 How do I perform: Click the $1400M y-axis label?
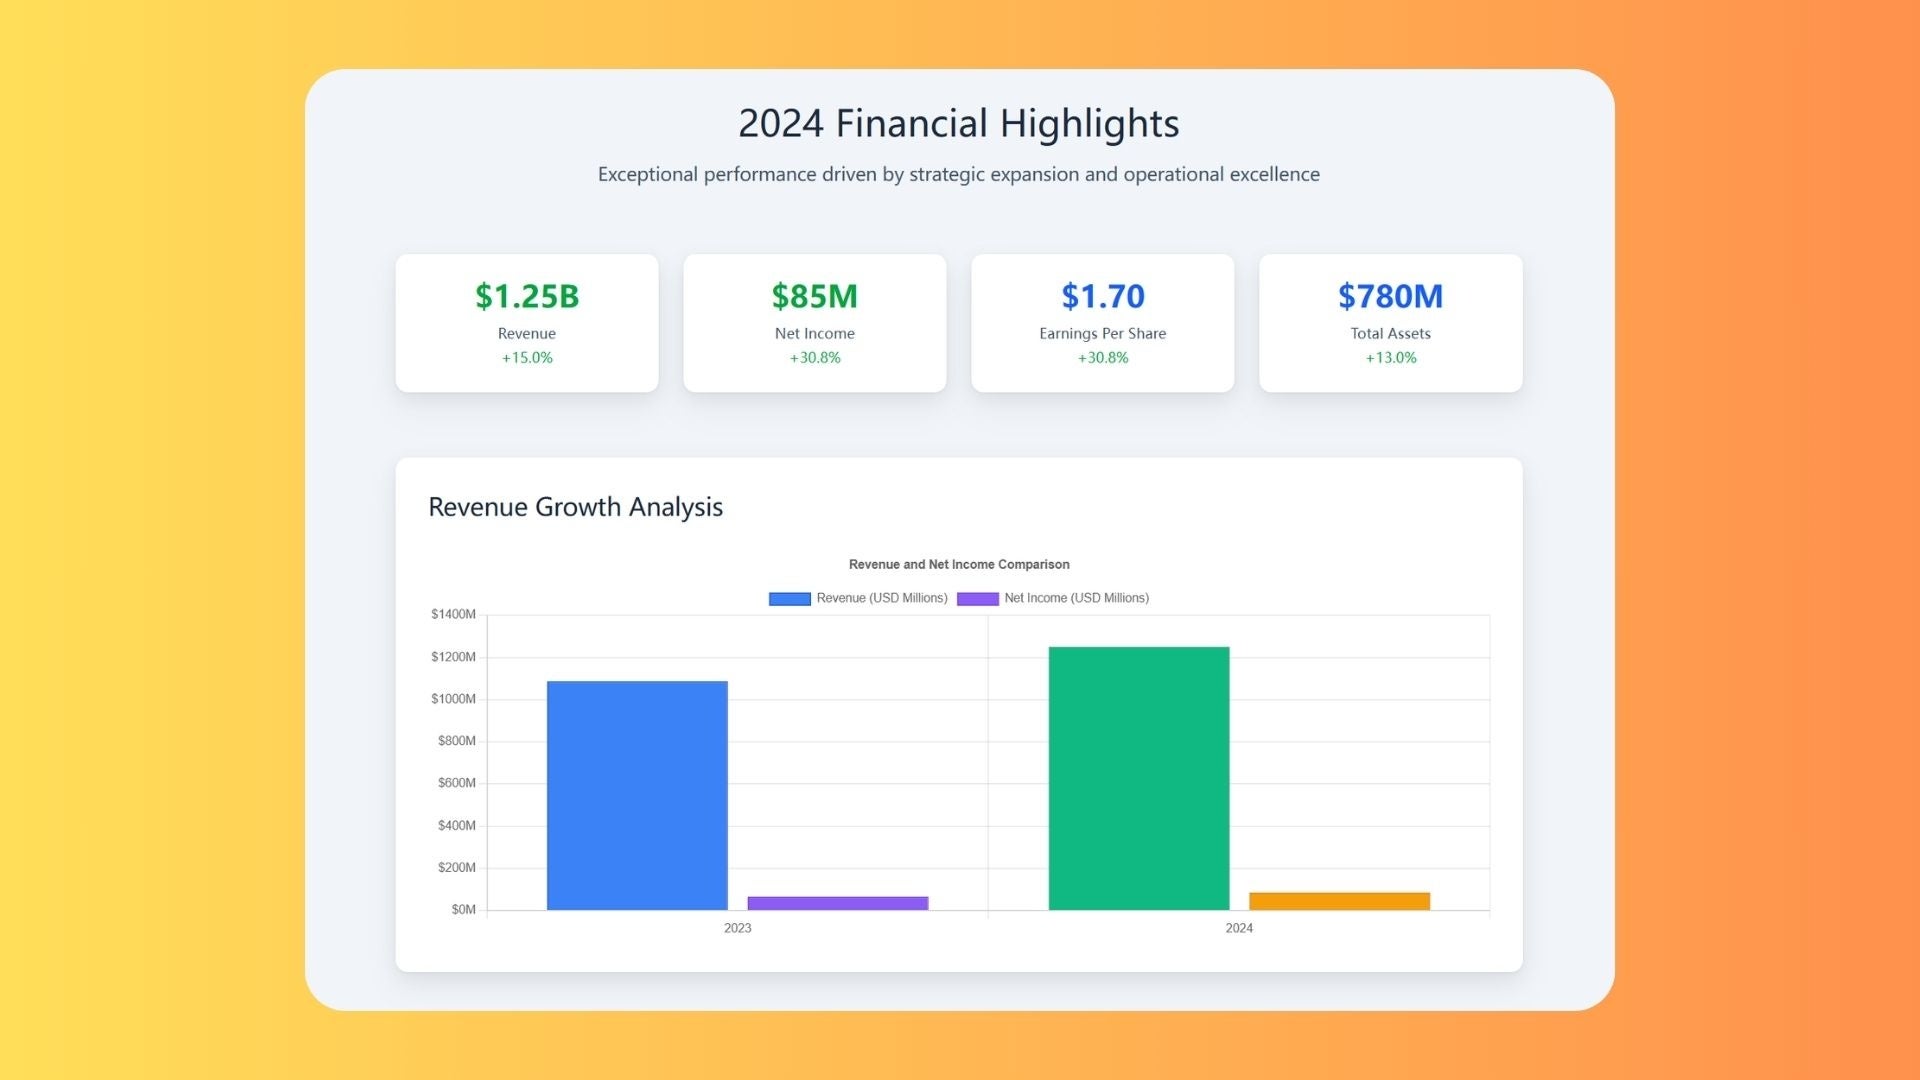[453, 614]
